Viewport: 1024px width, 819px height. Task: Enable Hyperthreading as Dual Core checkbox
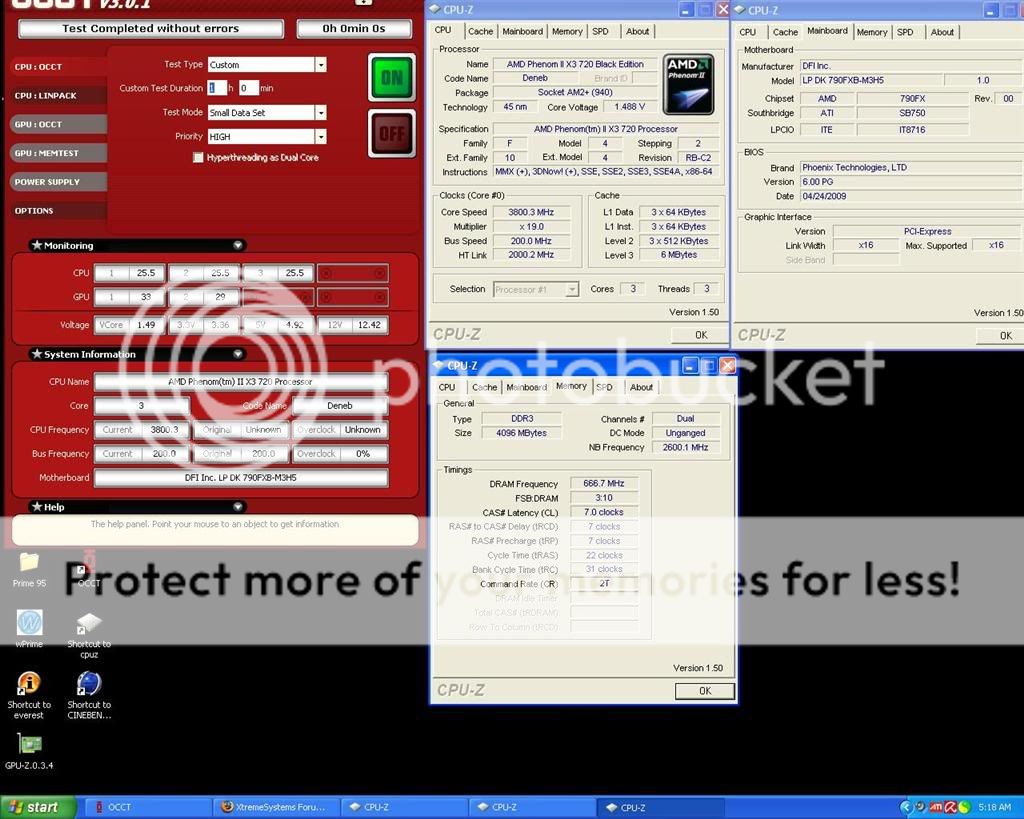[198, 157]
